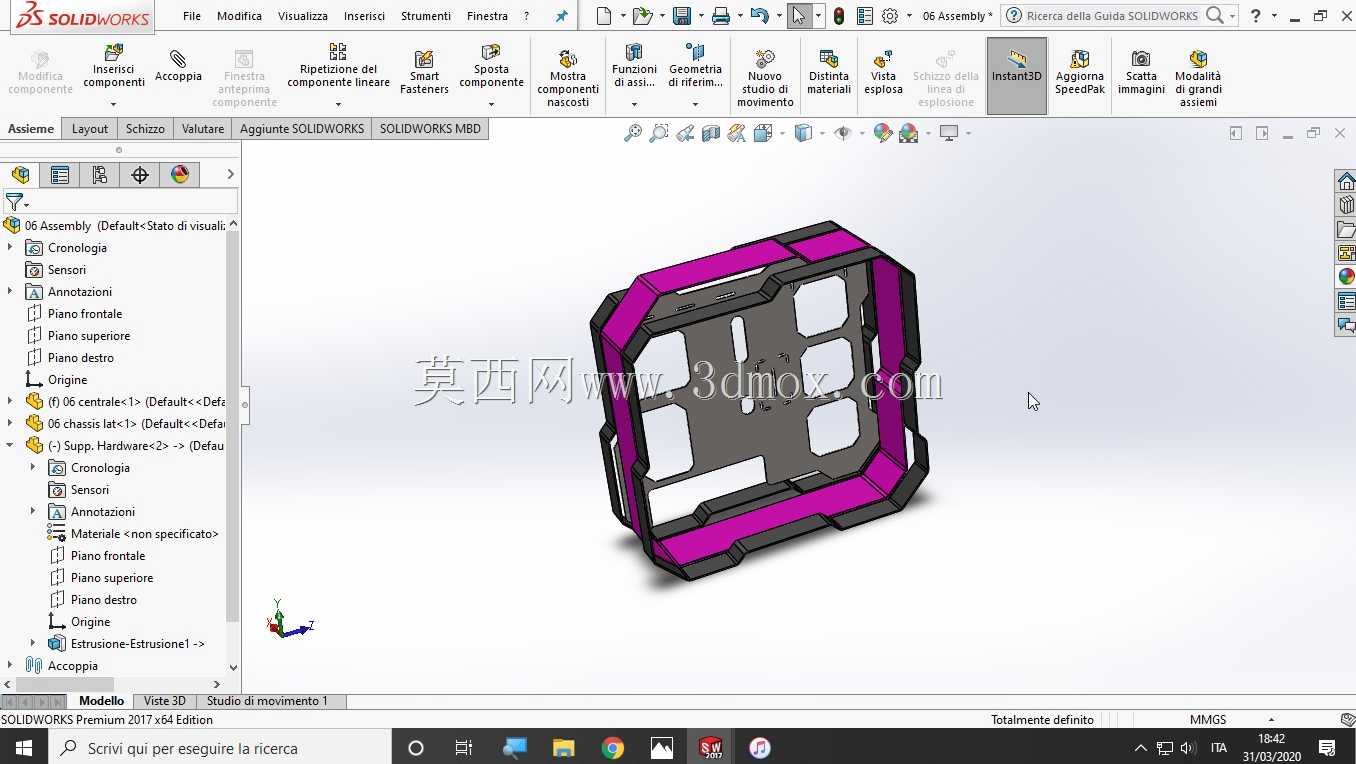Open Chrome from the taskbar
Image resolution: width=1356 pixels, height=764 pixels.
tap(613, 748)
